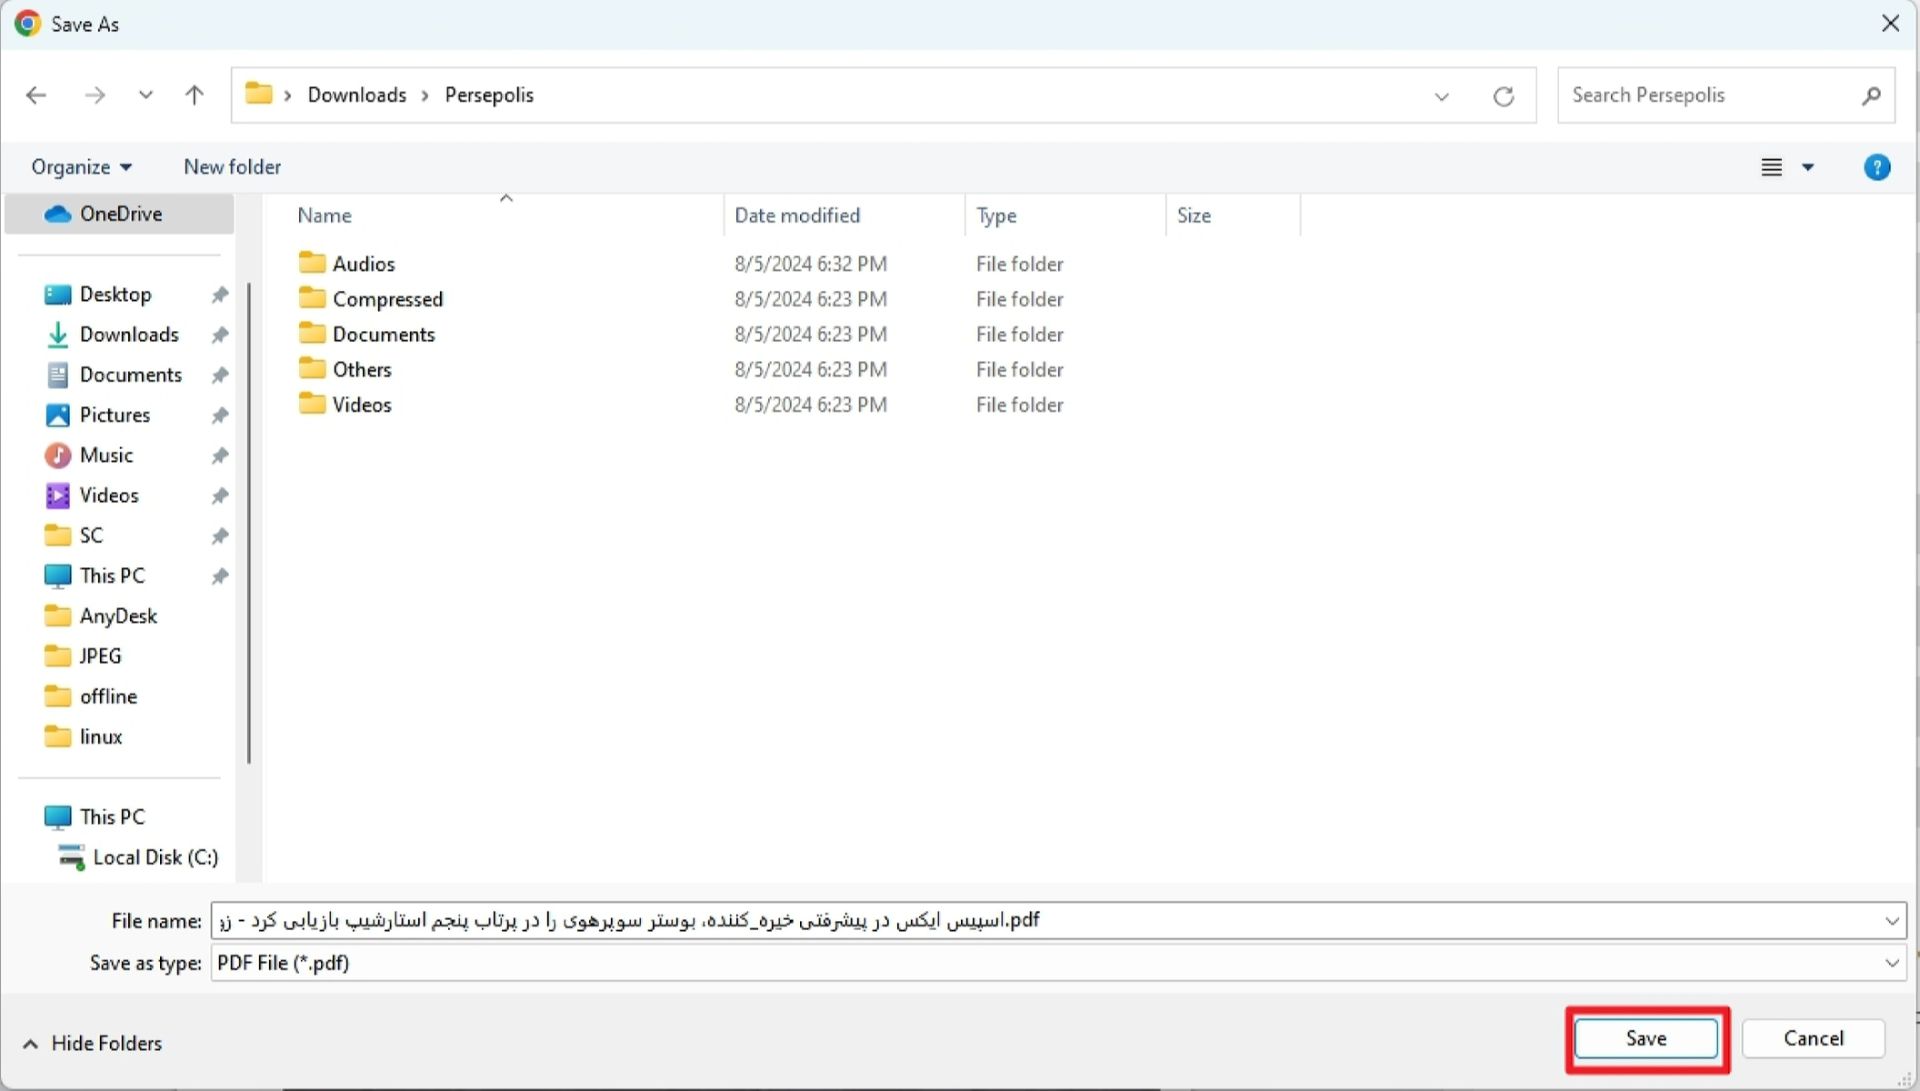Screen dimensions: 1920x1091
Task: Open Desktop in quick access
Action: tap(115, 294)
